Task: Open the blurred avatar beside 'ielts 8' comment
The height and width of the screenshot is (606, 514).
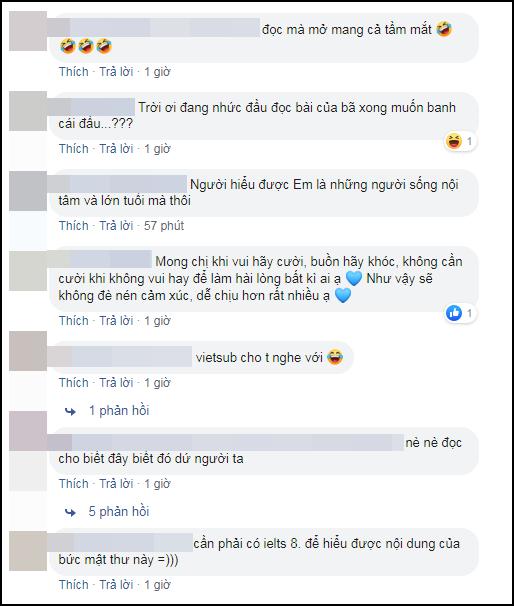Action: pyautogui.click(x=28, y=551)
